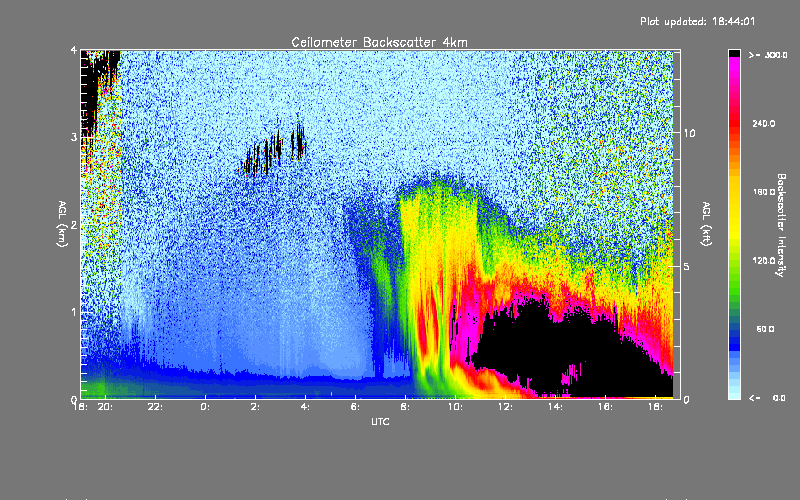Click the 22: tick on the time axis
Screen dimensions: 800x500
tap(155, 407)
